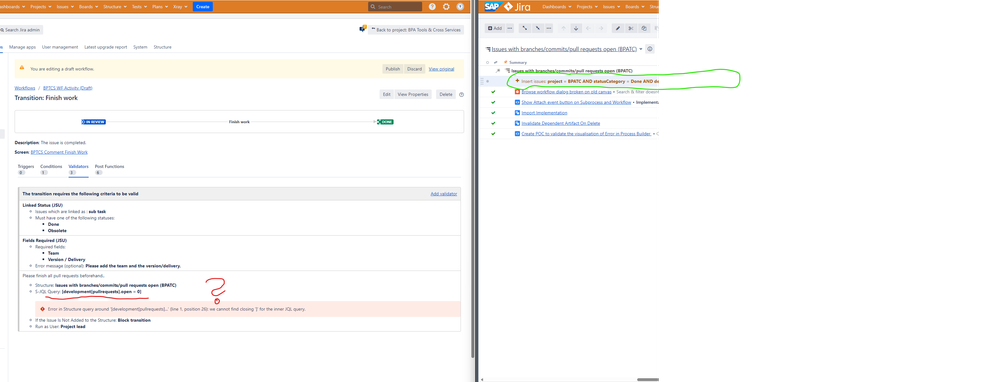Click the collapse all icon in Structure toolbar
Image resolution: width=998 pixels, height=382 pixels.
tap(537, 28)
